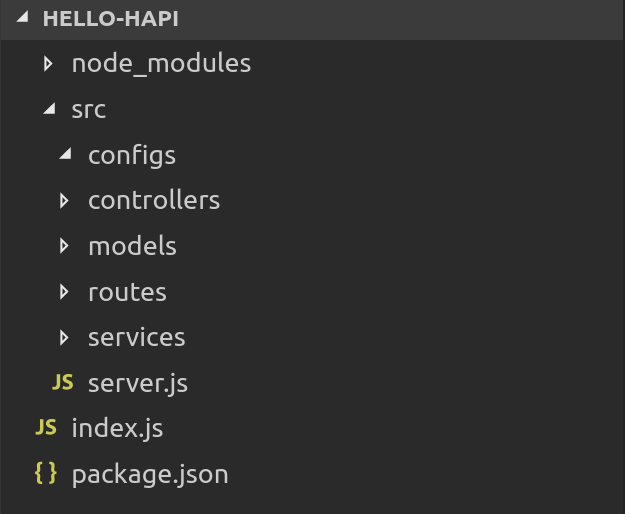Open the server.js file
625x514 pixels.
point(137,383)
